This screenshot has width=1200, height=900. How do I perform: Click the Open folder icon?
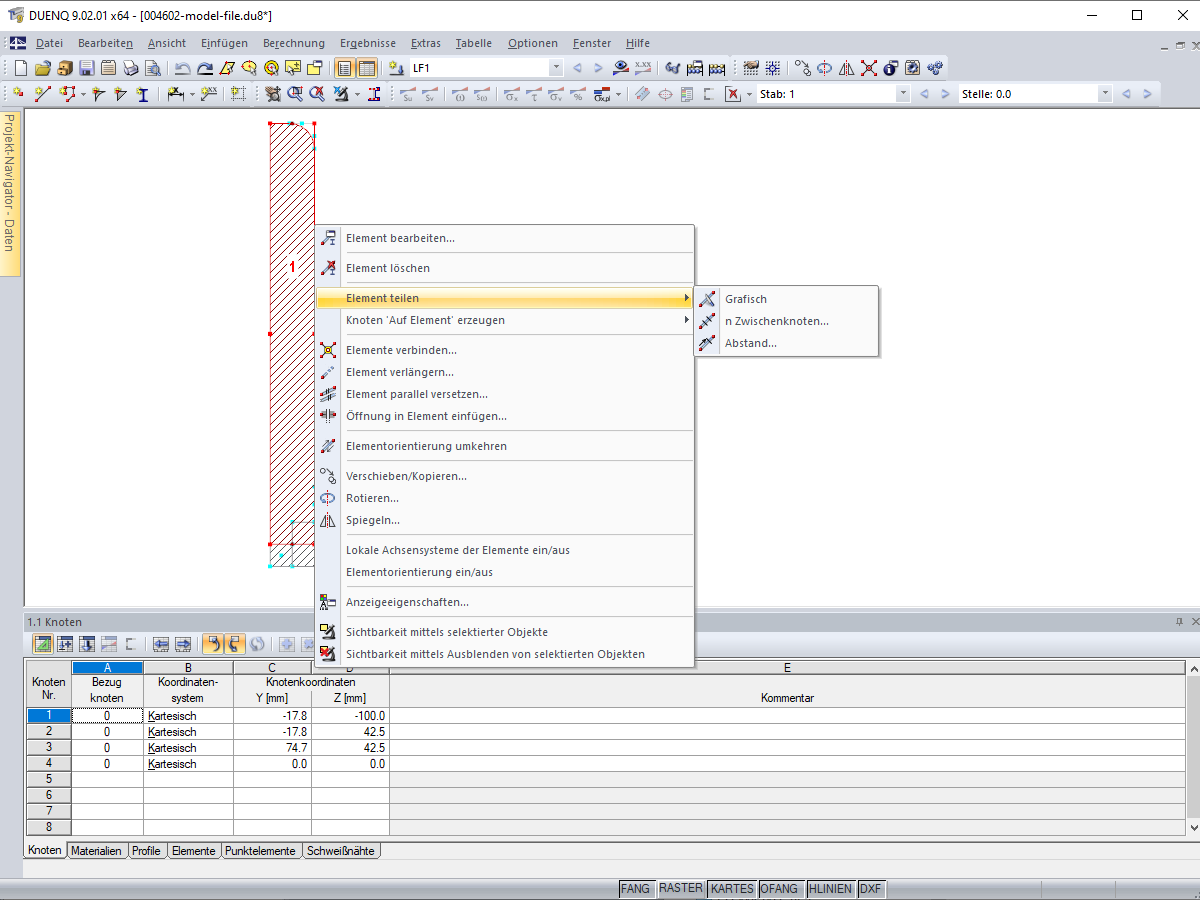point(43,68)
